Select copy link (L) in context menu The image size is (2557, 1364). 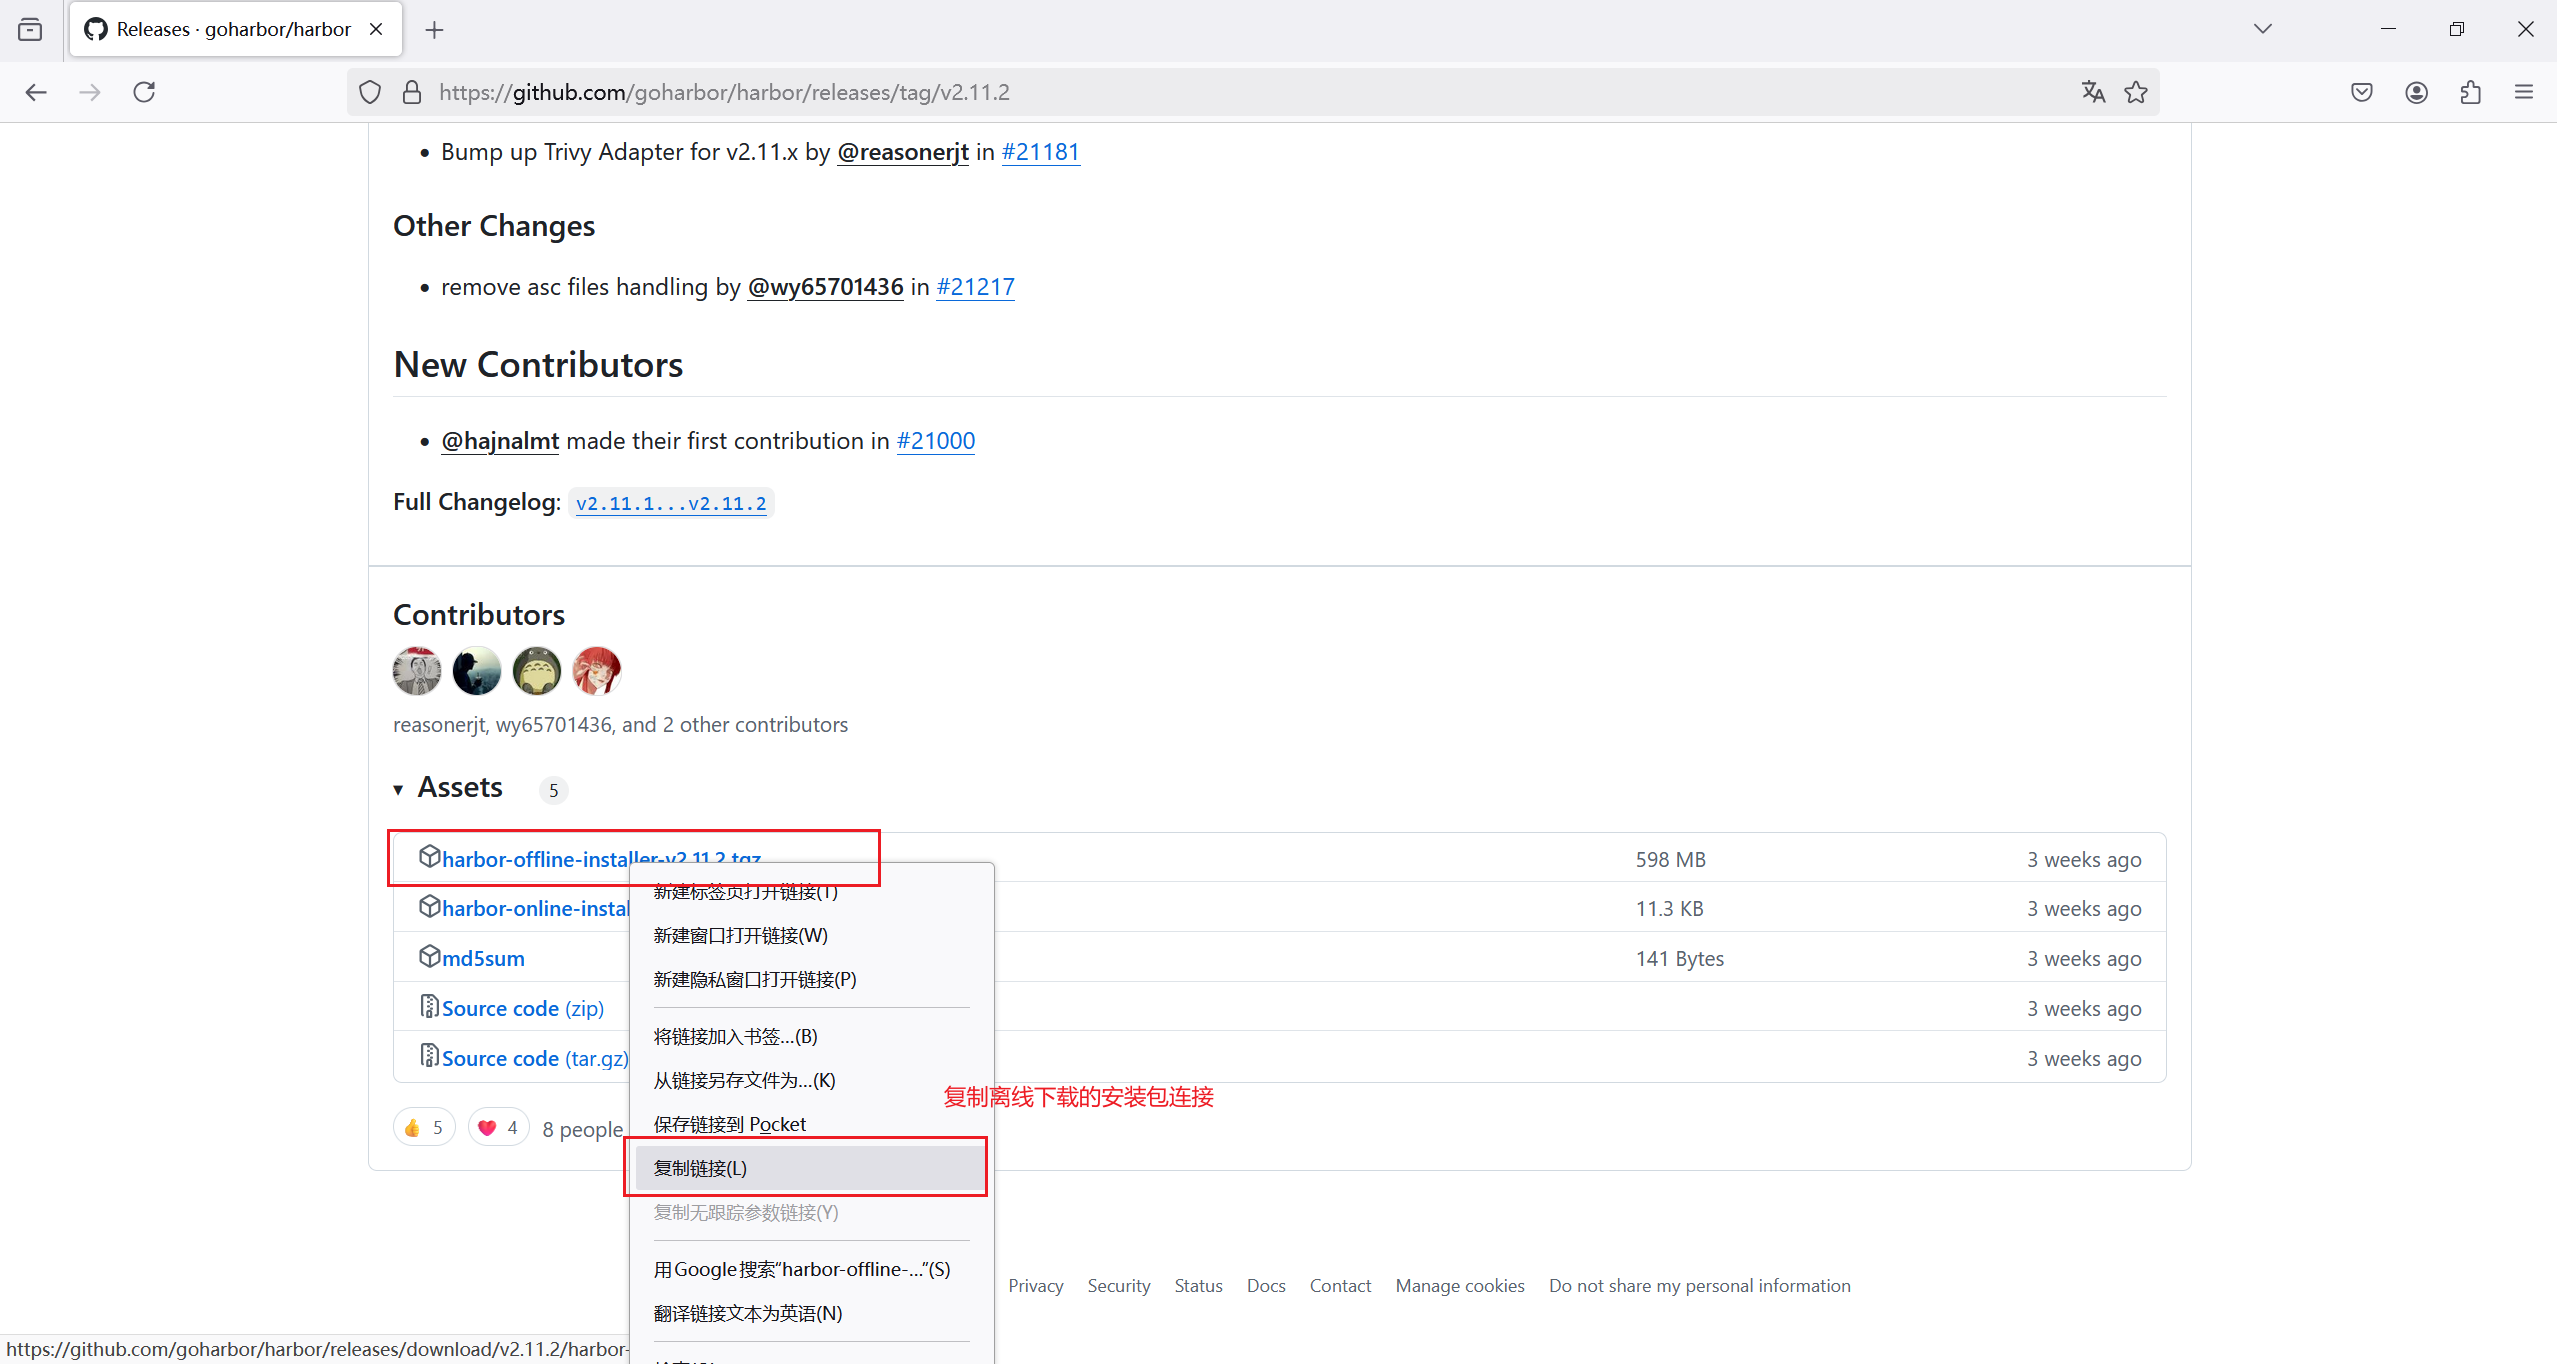coord(811,1168)
